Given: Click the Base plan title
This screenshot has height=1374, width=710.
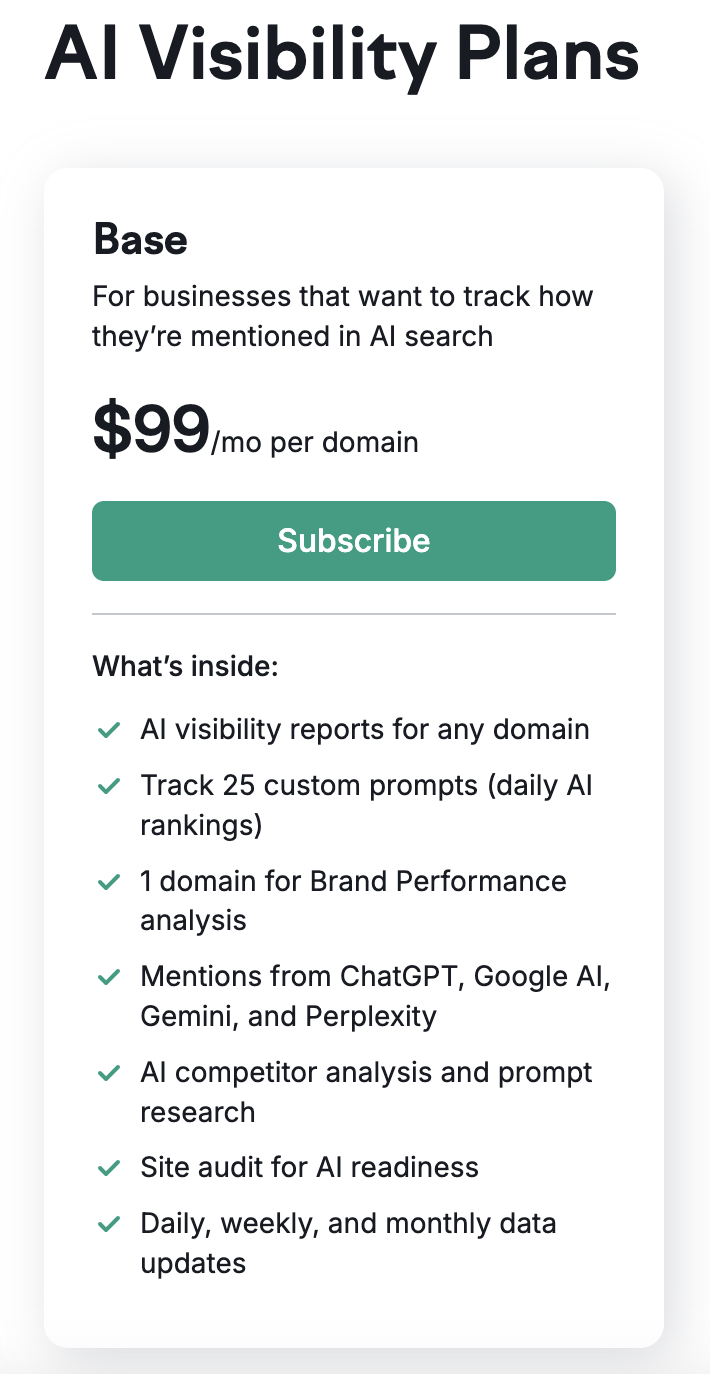Looking at the screenshot, I should (140, 240).
